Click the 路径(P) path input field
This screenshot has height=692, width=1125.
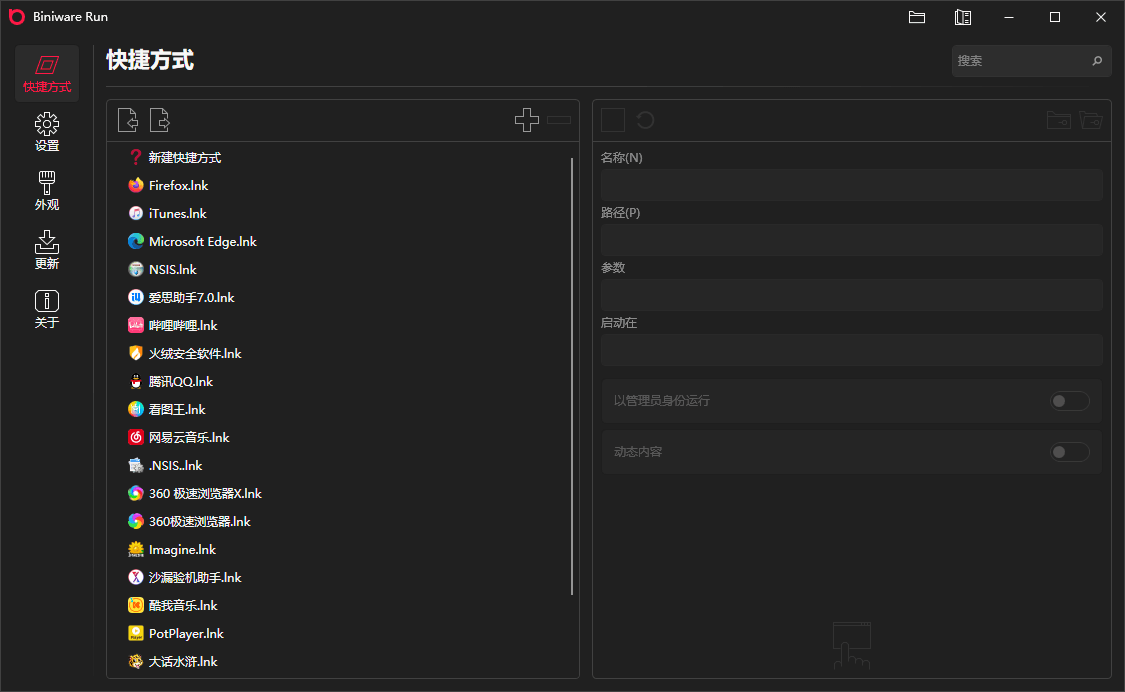coord(851,240)
